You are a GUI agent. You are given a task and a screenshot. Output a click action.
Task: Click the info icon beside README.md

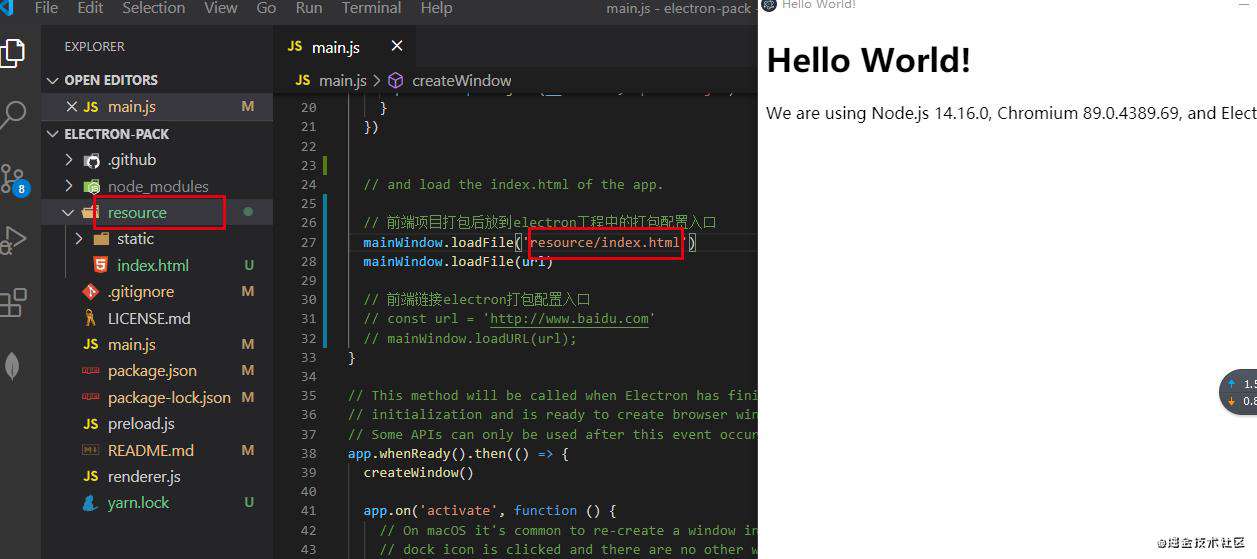pos(91,450)
